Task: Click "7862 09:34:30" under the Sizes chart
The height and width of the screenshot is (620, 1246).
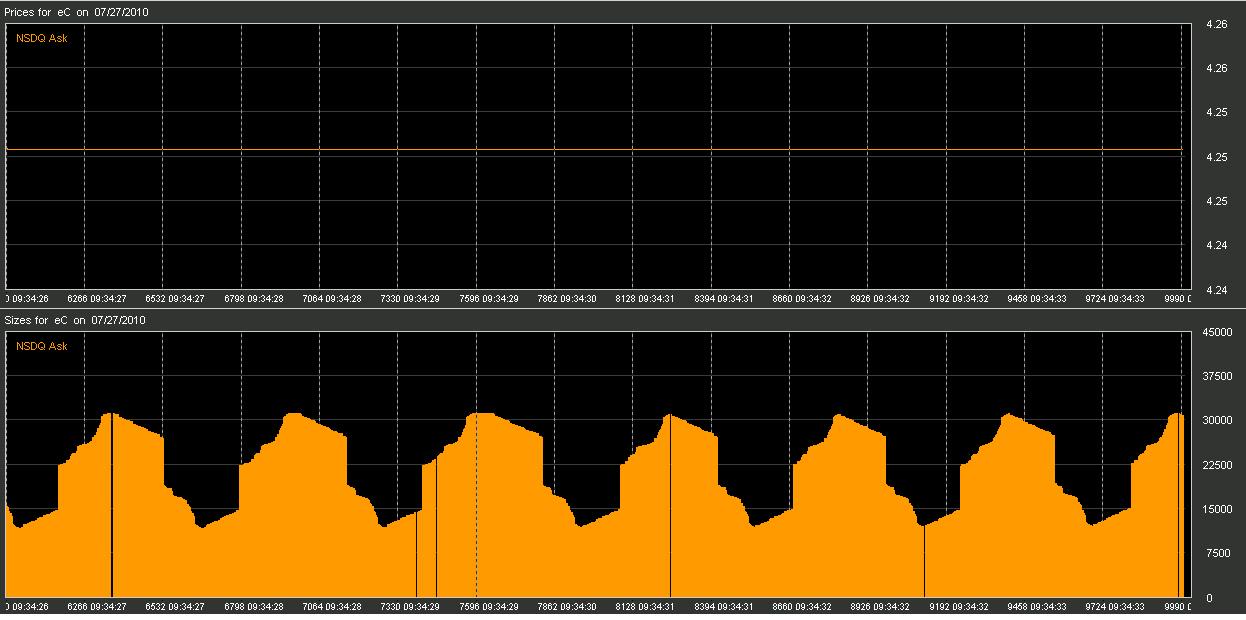Action: tap(567, 606)
